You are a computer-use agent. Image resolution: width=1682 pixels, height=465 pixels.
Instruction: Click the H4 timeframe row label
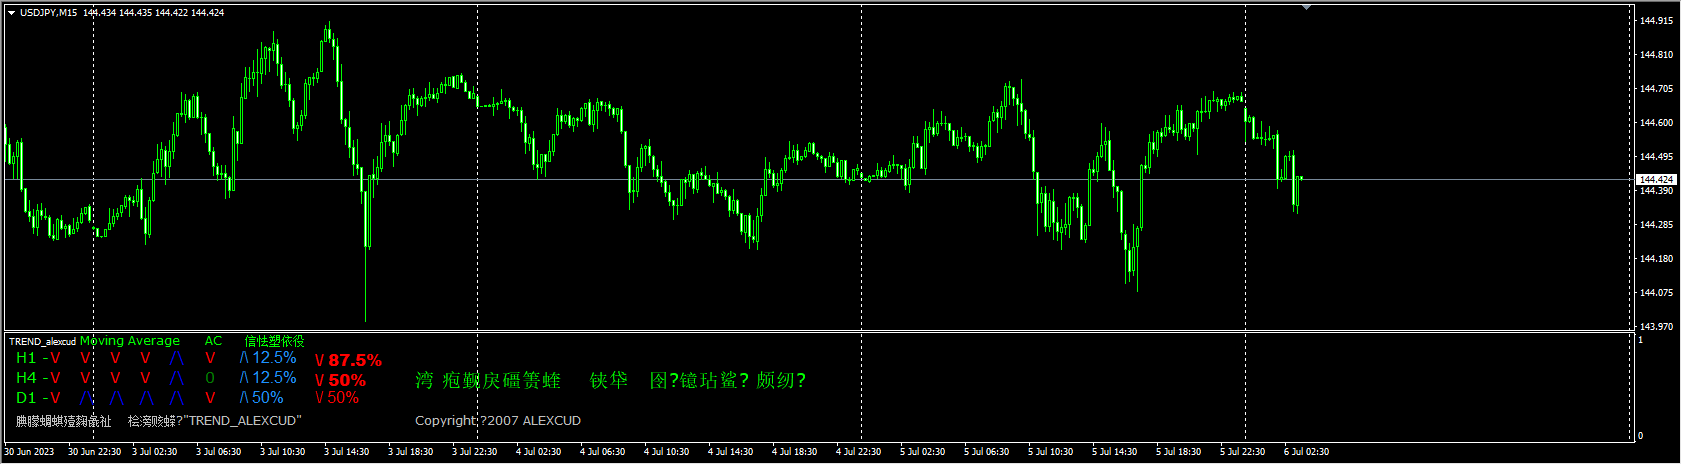(x=26, y=378)
